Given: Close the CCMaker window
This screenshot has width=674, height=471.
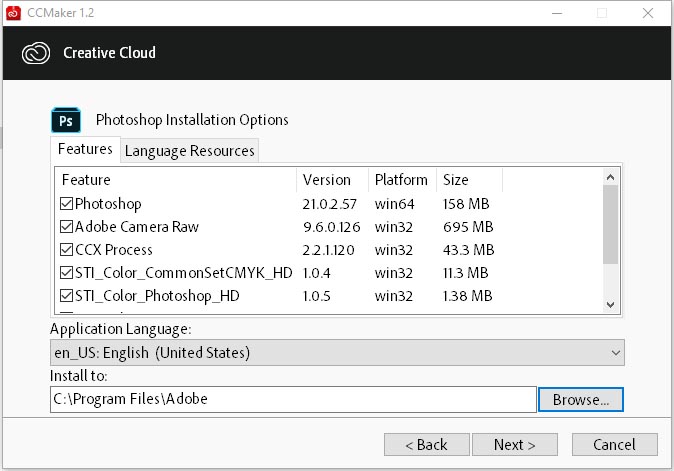Looking at the screenshot, I should tap(648, 13).
